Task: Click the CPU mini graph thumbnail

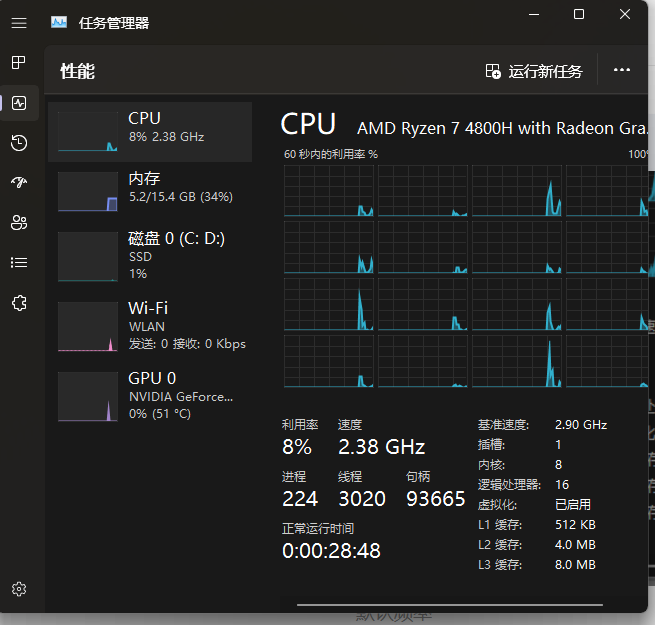Action: 88,132
